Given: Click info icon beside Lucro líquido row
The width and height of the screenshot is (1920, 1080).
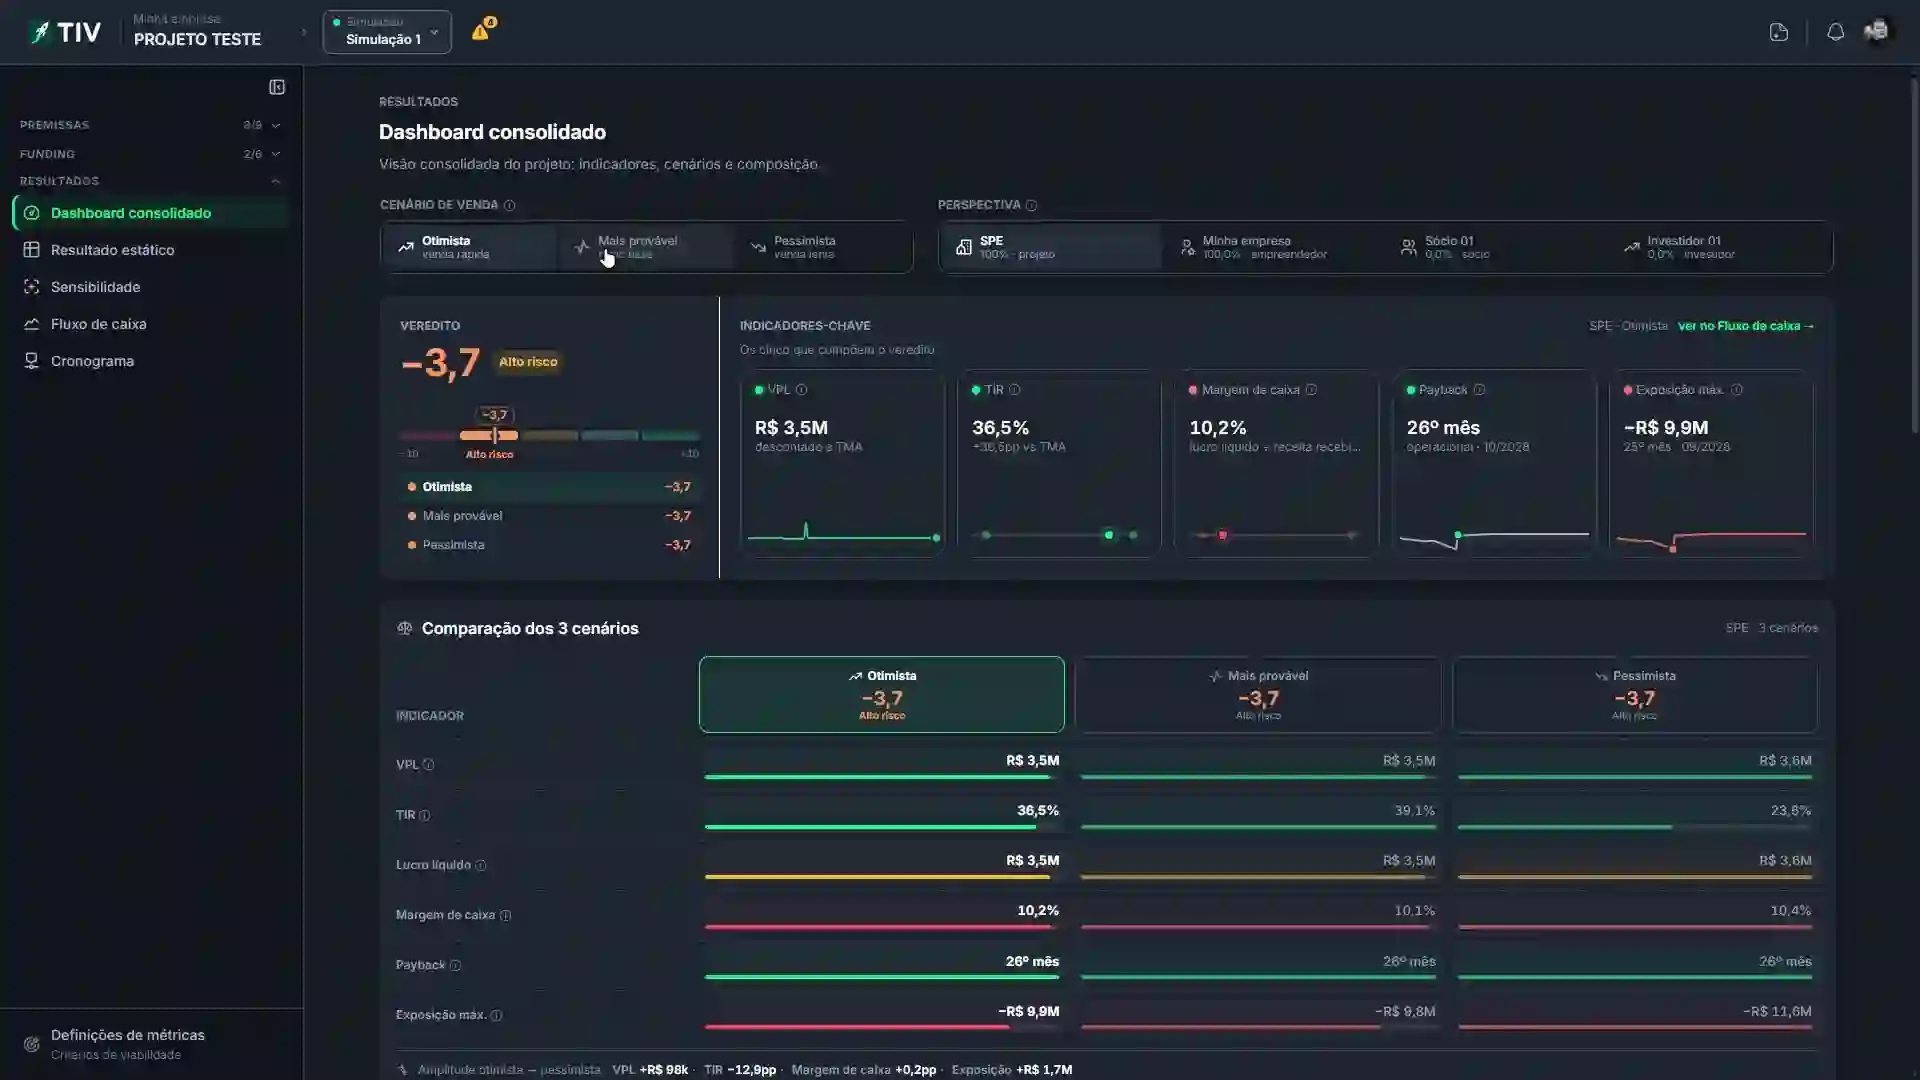Looking at the screenshot, I should pyautogui.click(x=480, y=865).
